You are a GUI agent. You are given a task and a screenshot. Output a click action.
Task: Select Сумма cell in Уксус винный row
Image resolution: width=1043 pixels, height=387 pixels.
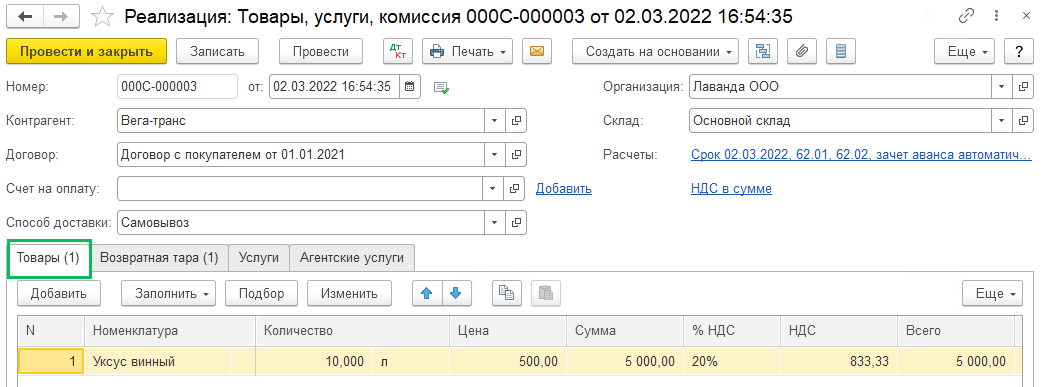coord(625,362)
